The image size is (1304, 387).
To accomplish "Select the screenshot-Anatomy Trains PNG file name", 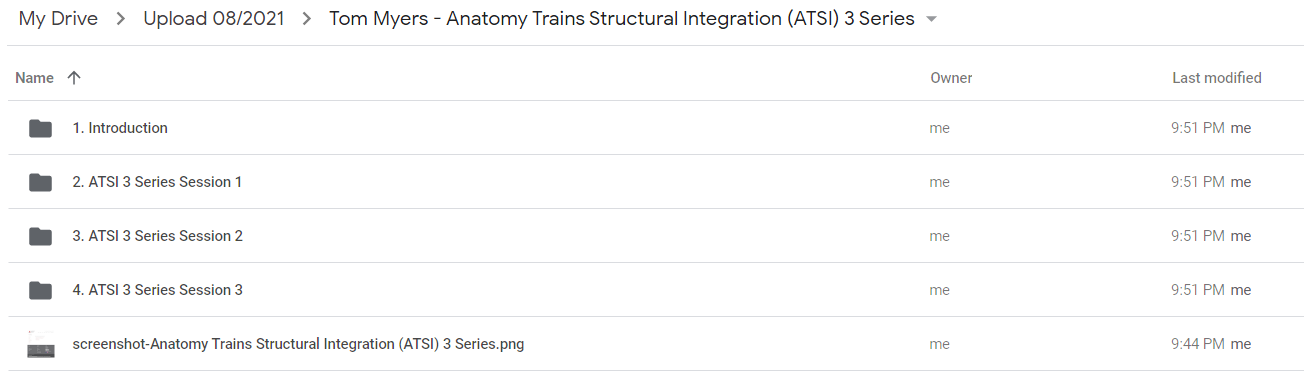I will pyautogui.click(x=298, y=344).
